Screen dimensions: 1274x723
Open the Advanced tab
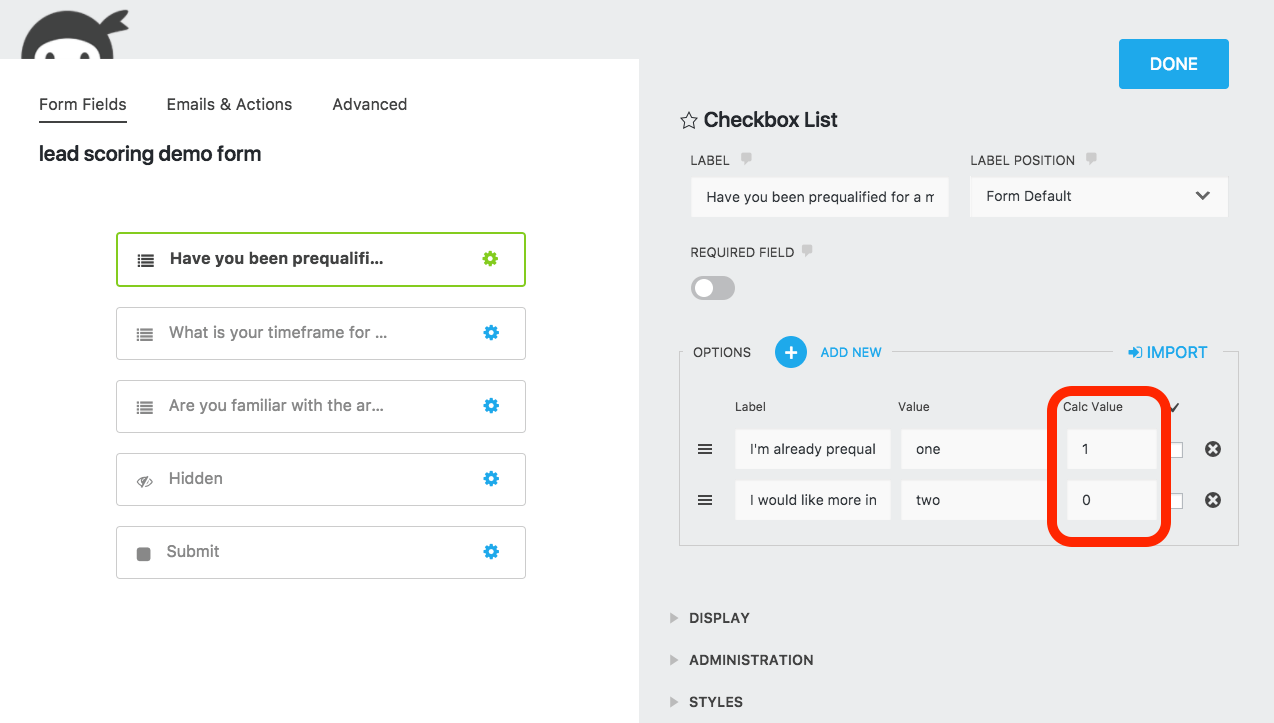click(x=369, y=104)
